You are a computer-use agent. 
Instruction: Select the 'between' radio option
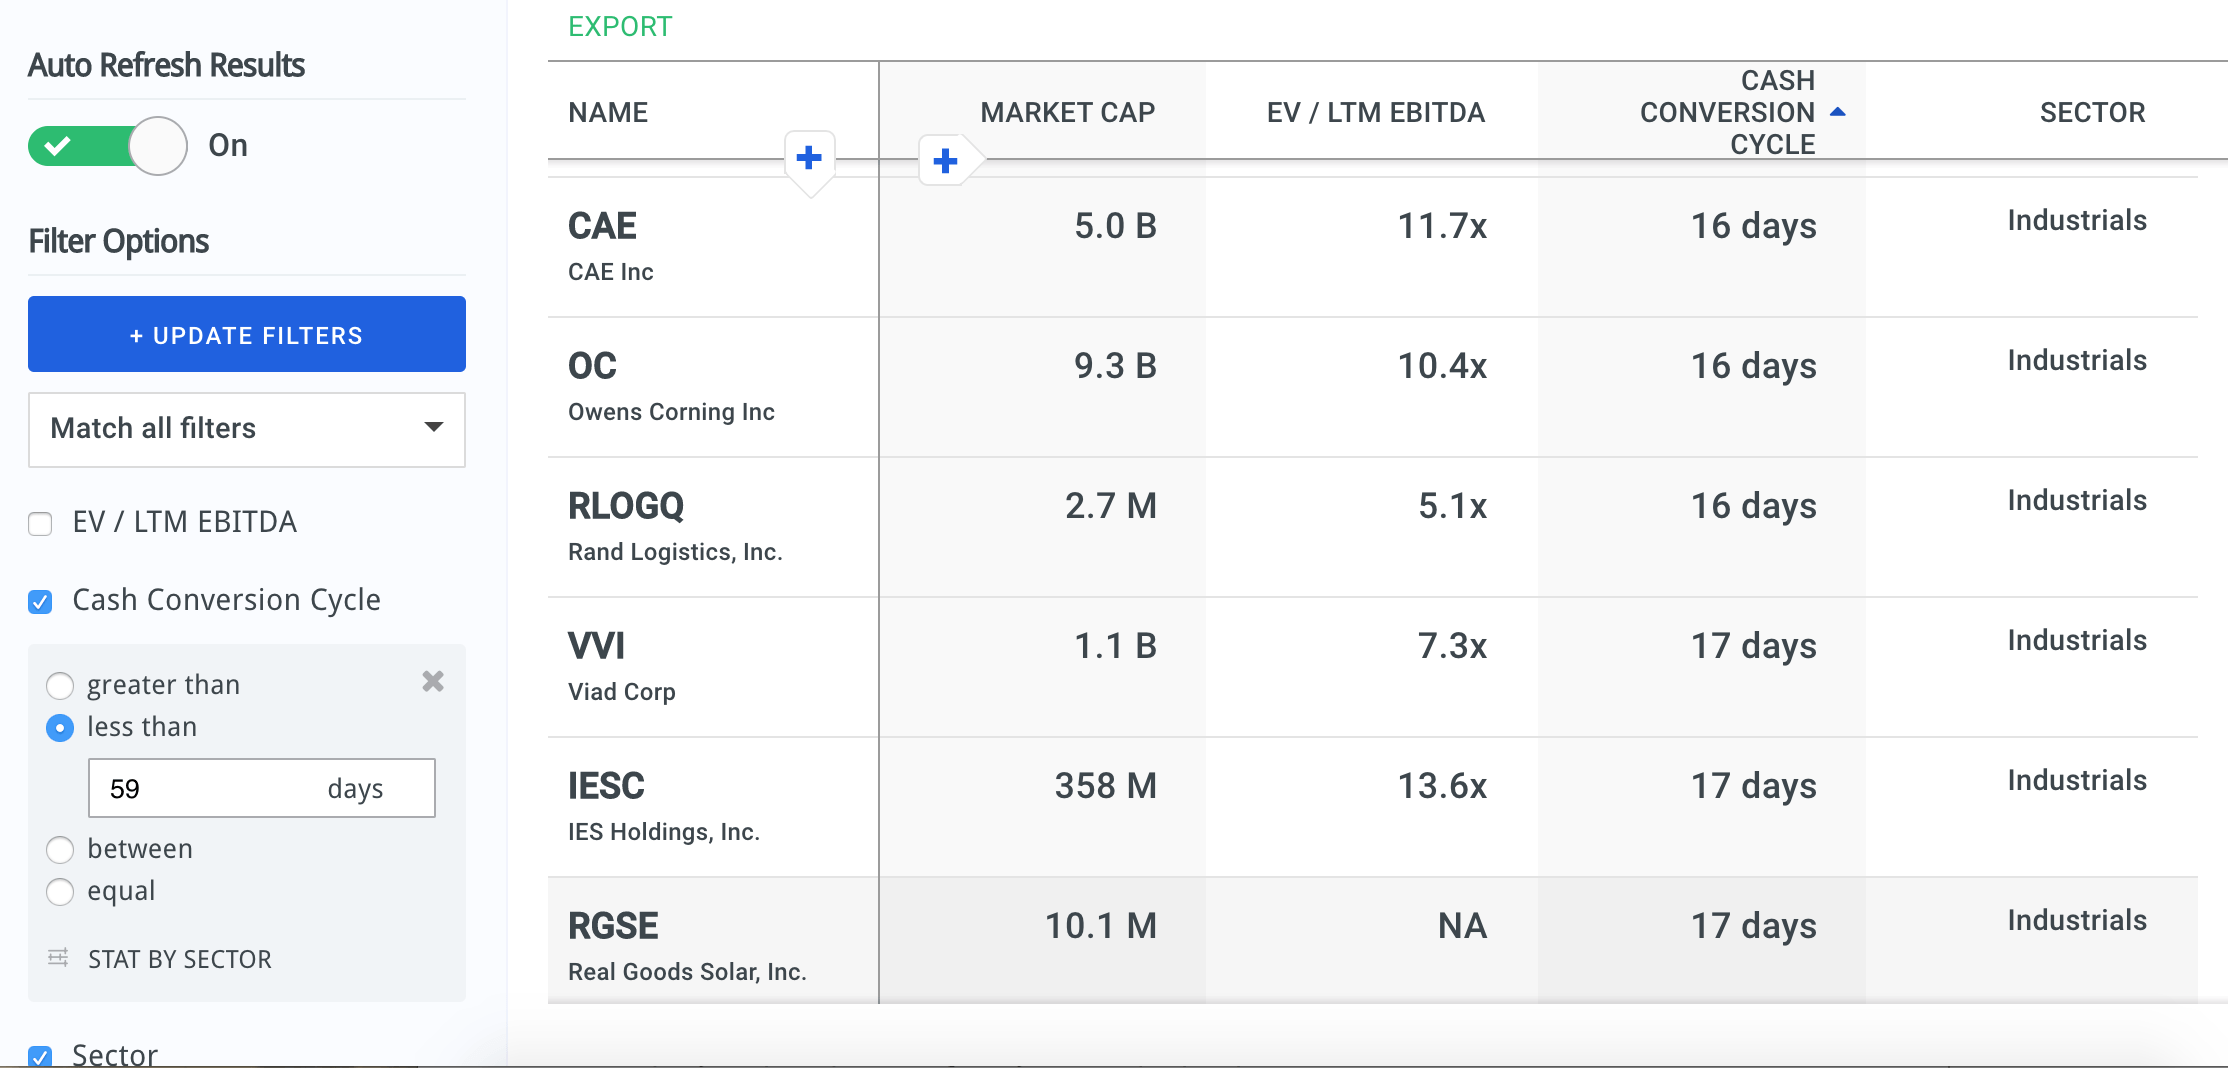60,850
